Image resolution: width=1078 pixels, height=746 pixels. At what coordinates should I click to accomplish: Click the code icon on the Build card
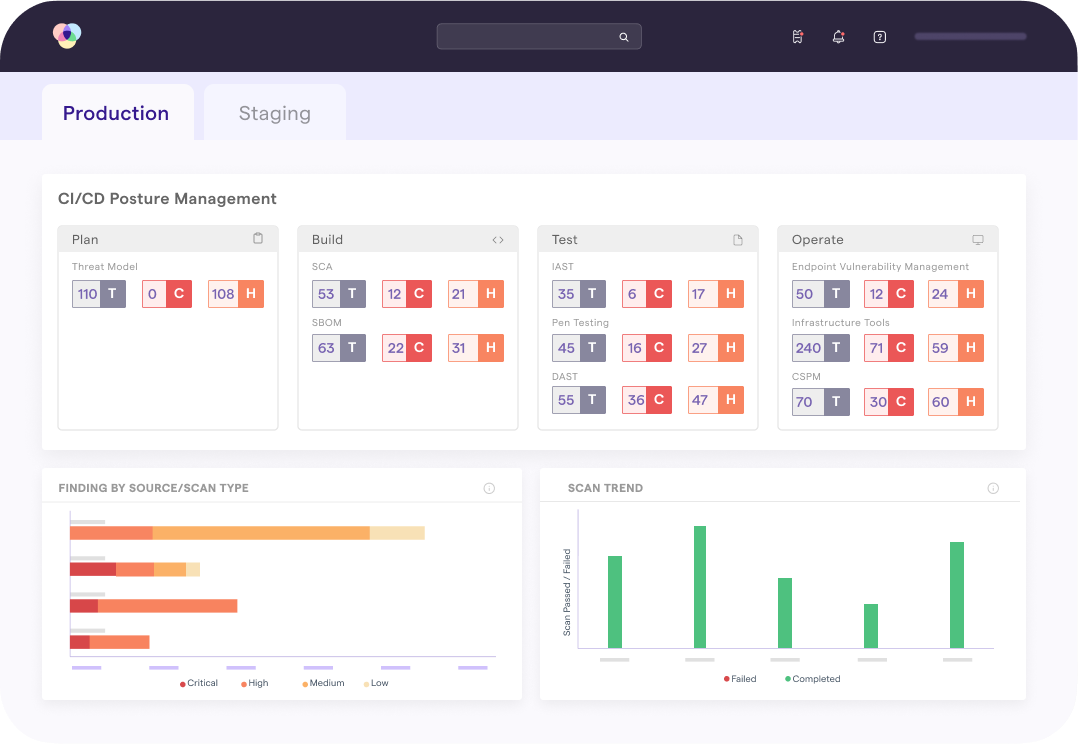(497, 239)
